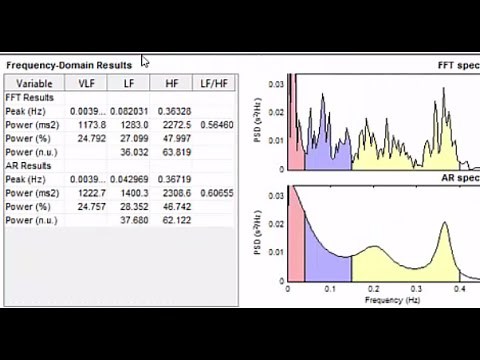Click AR LF percent value 28.352
The height and width of the screenshot is (360, 480).
[134, 207]
